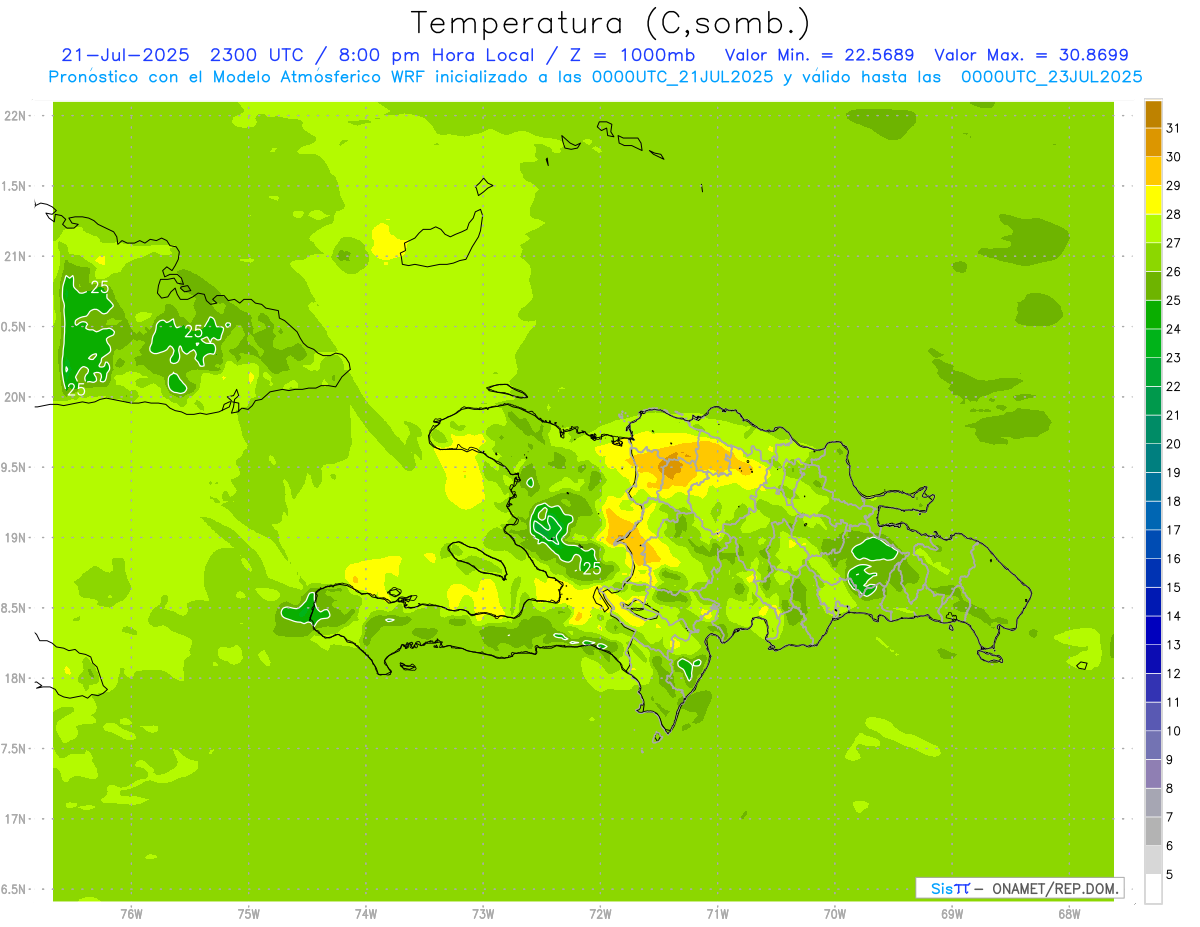The image size is (1200, 927).
Task: Click the '21N' latitude label
Action: (15, 256)
